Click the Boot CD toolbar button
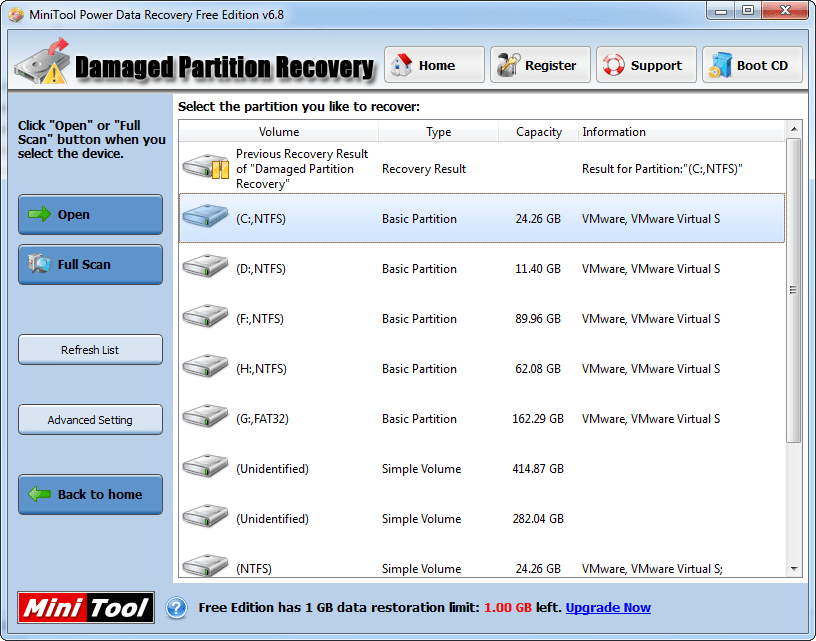The height and width of the screenshot is (641, 816). click(x=752, y=65)
